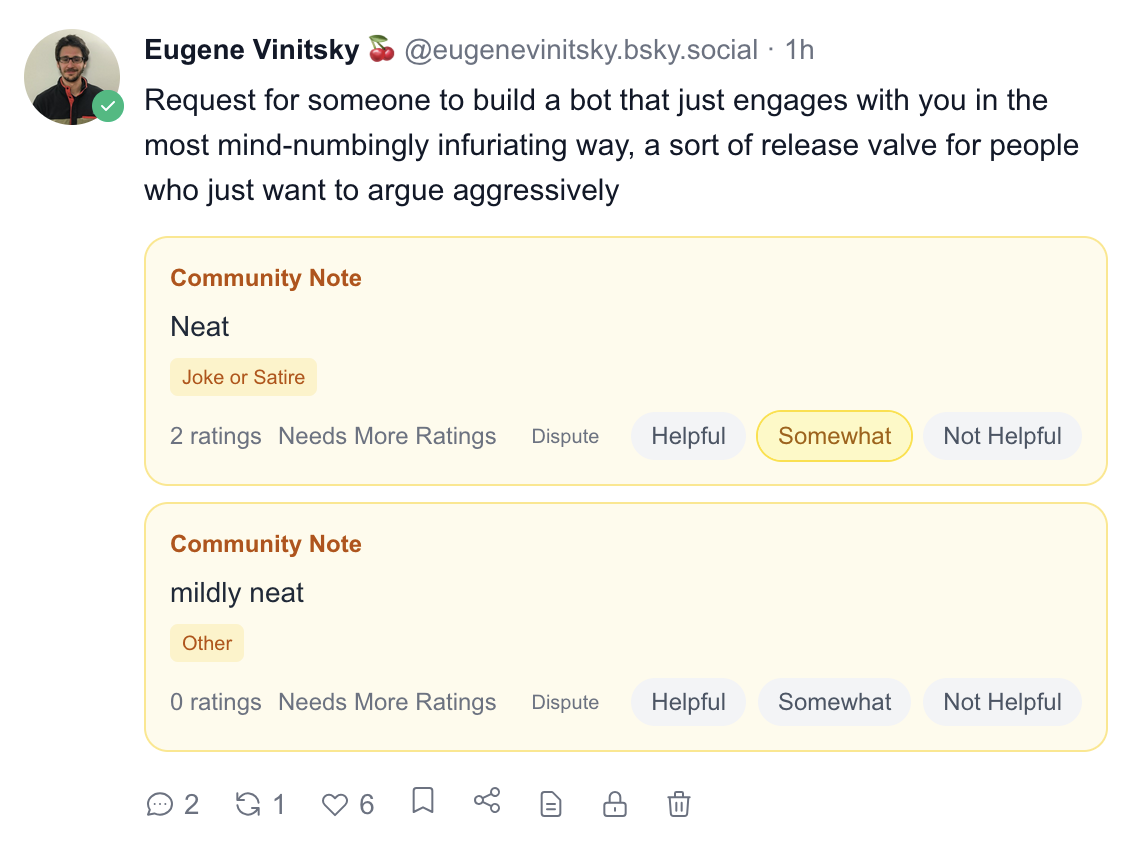Dispute the 'Neat' community note
Viewport: 1132px width, 862px height.
pos(565,437)
